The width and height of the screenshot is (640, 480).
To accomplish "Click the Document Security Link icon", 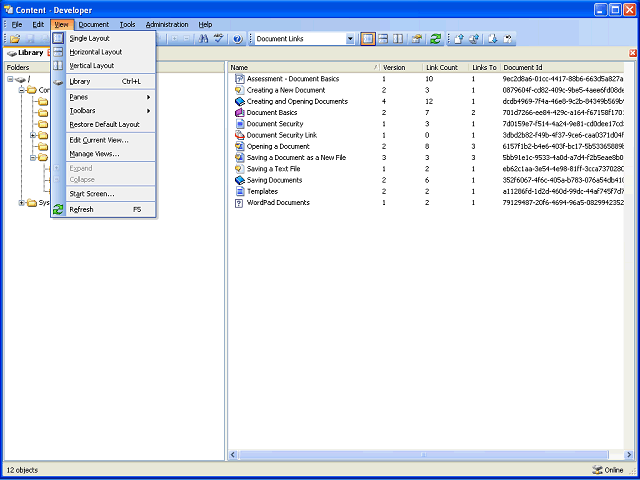I will [239, 135].
